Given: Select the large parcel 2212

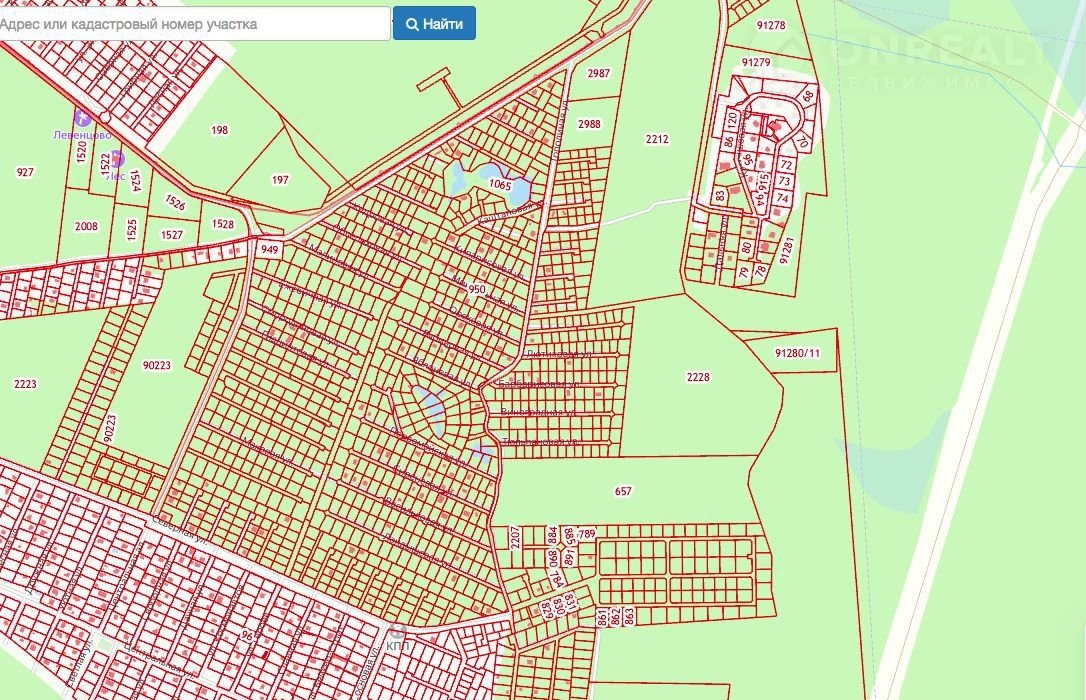Looking at the screenshot, I should pyautogui.click(x=657, y=140).
